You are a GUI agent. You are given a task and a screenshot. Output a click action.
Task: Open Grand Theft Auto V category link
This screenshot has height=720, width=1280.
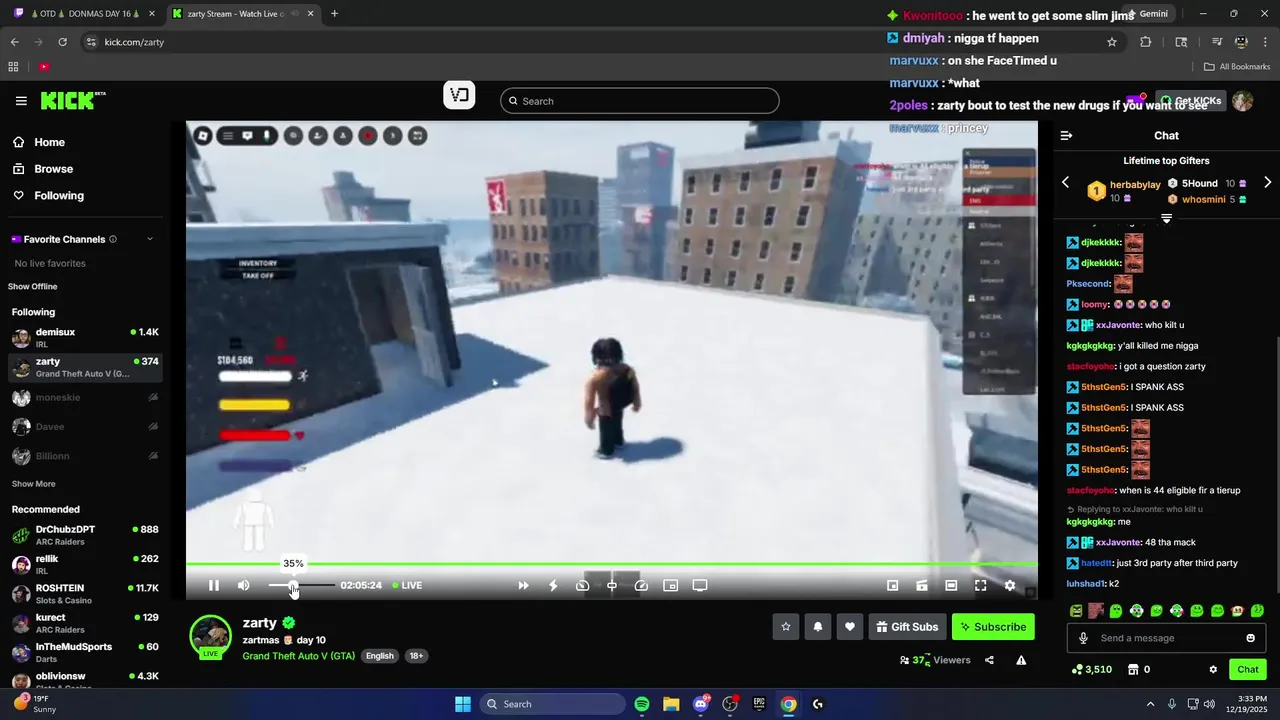[298, 656]
